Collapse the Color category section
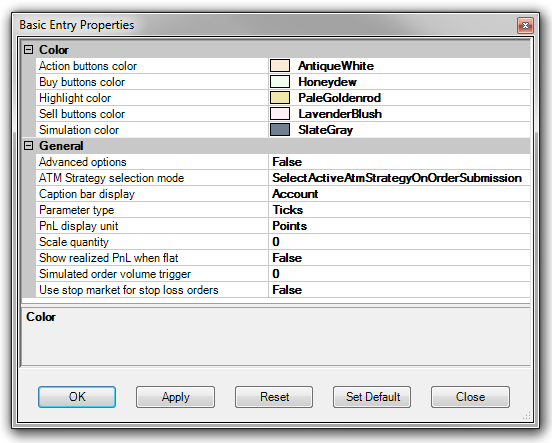 [29, 50]
